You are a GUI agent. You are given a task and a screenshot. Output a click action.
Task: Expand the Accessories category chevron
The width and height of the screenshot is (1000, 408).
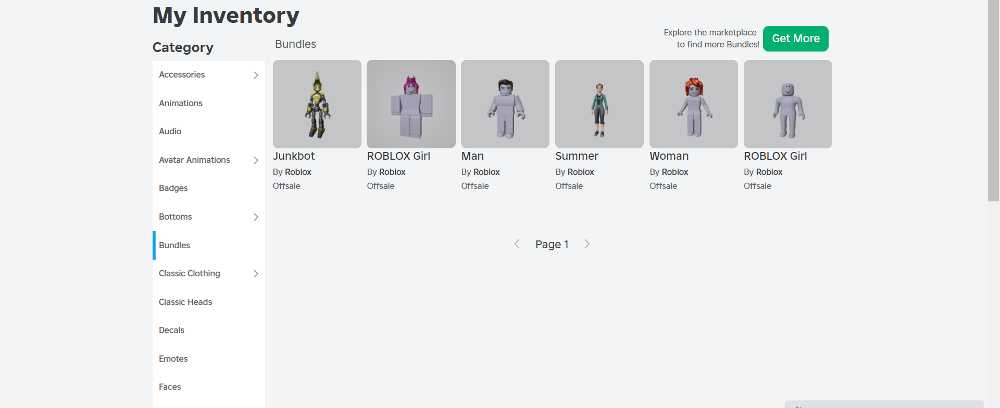click(x=256, y=75)
